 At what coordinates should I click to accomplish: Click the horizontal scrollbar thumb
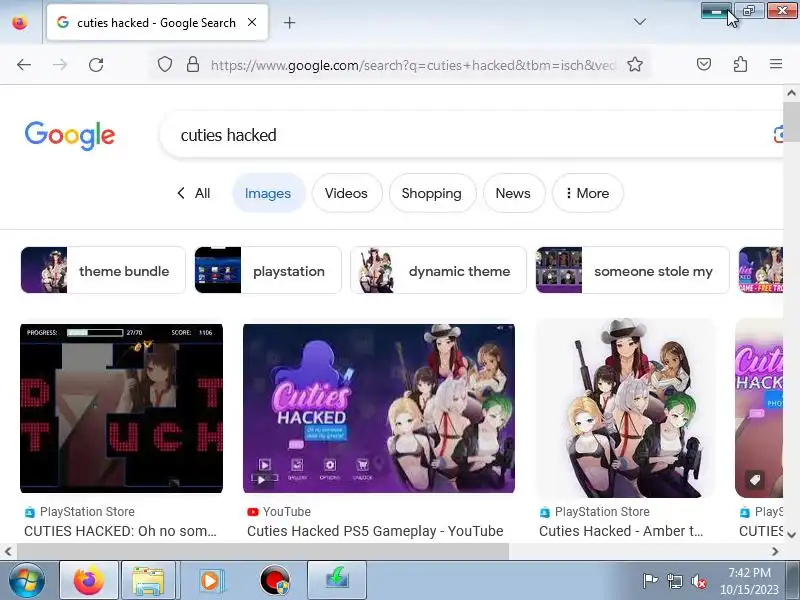(x=263, y=552)
